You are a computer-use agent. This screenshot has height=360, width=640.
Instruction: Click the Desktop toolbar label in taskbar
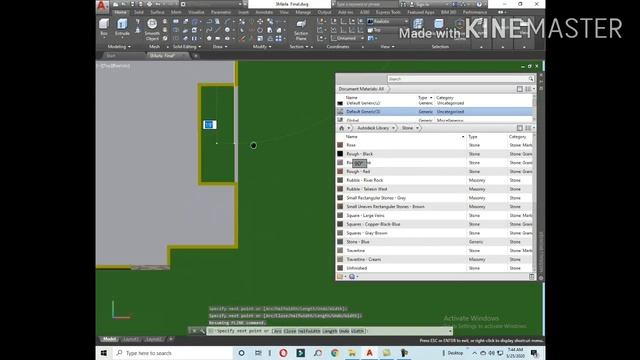(x=455, y=353)
